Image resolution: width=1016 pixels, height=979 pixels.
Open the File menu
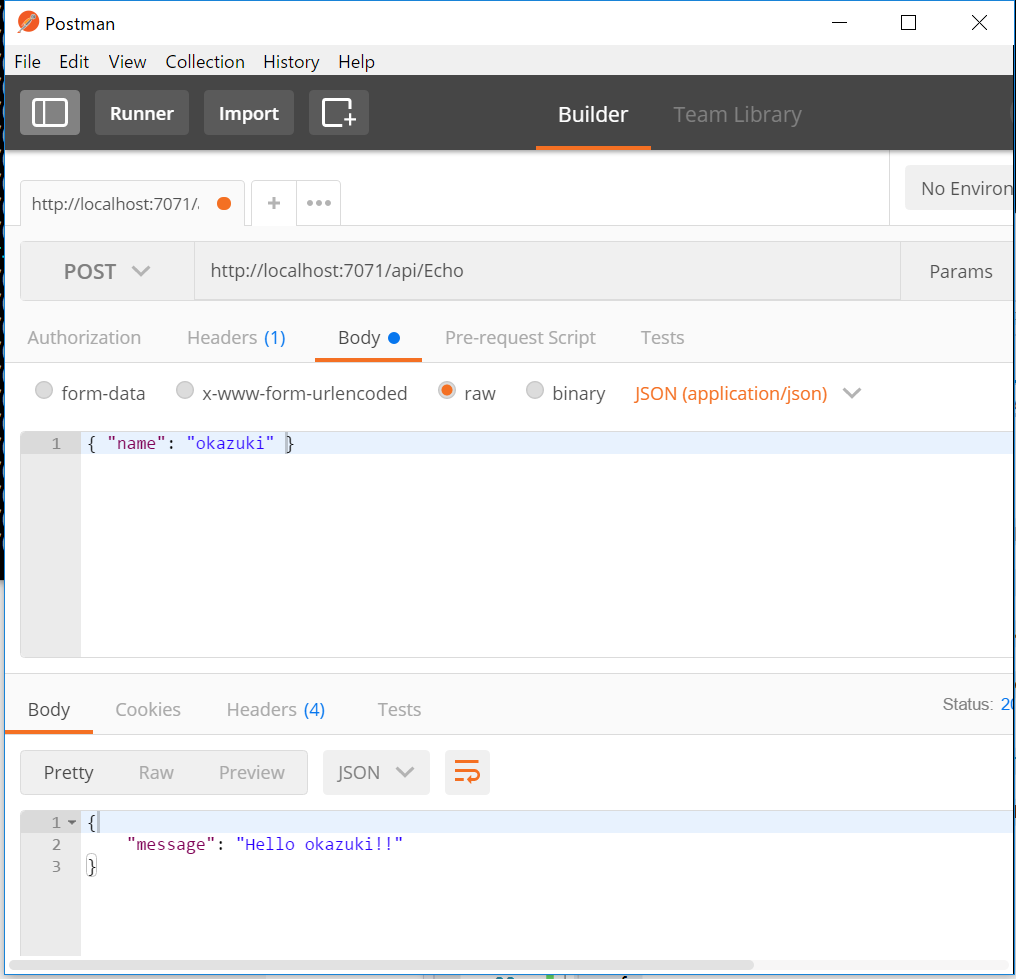pyautogui.click(x=27, y=62)
